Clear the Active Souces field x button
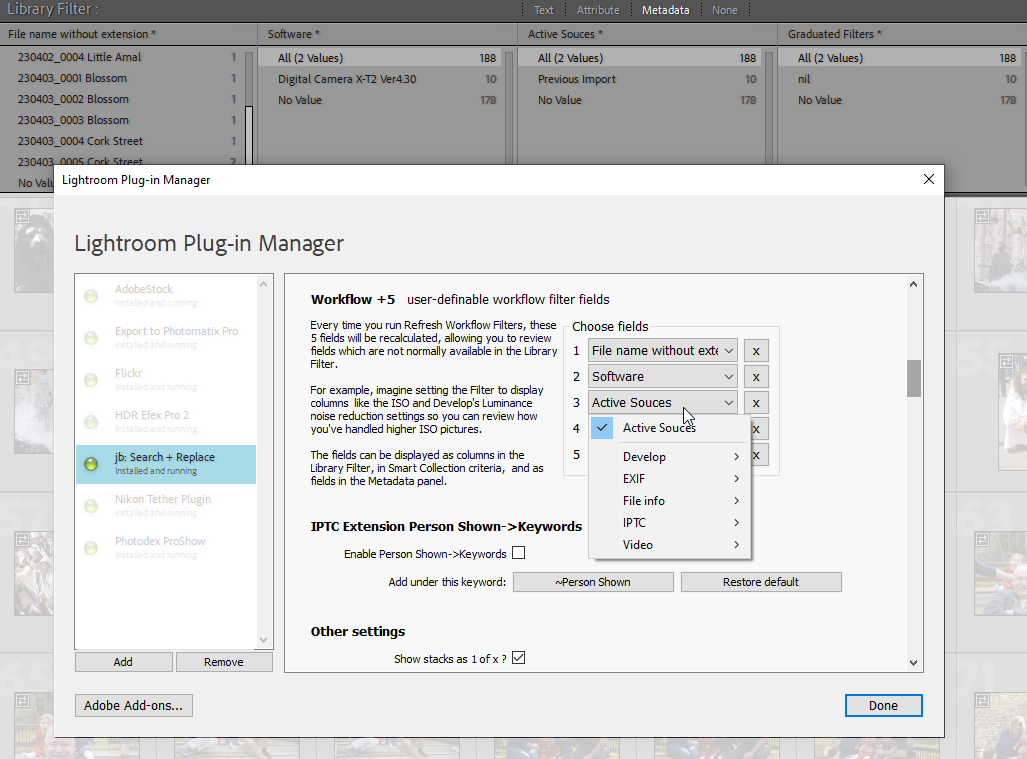 click(757, 403)
